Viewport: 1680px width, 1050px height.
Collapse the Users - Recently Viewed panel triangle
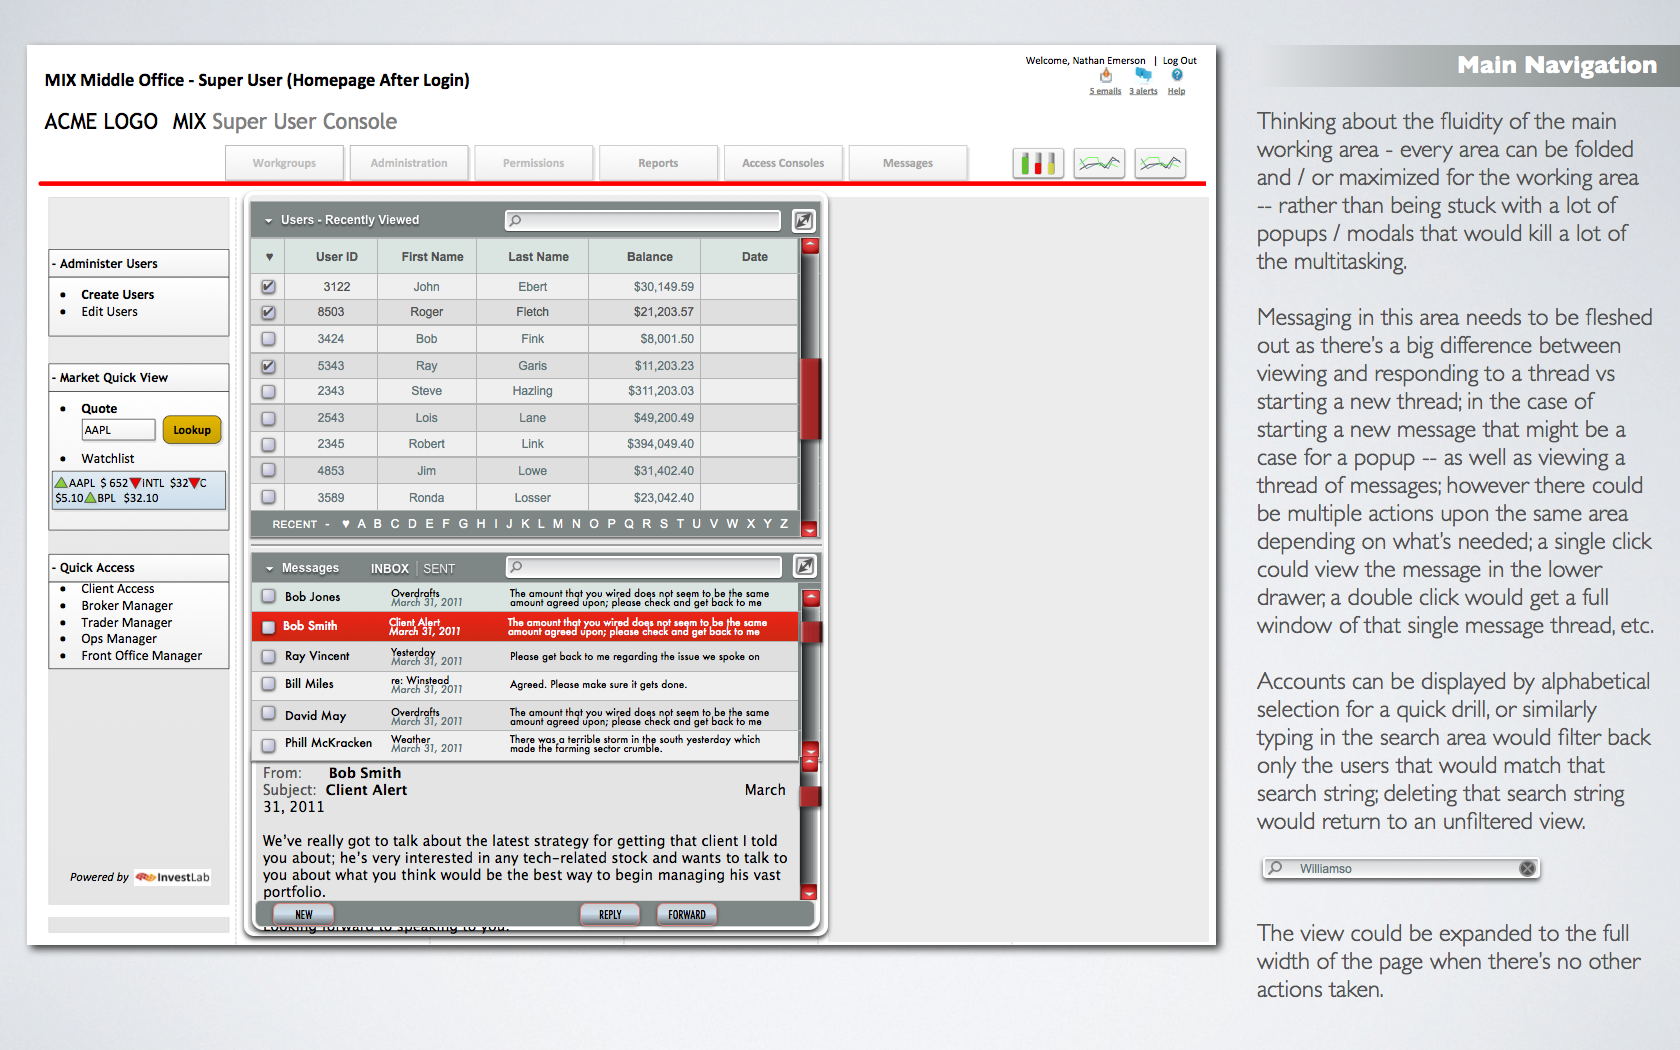[268, 220]
